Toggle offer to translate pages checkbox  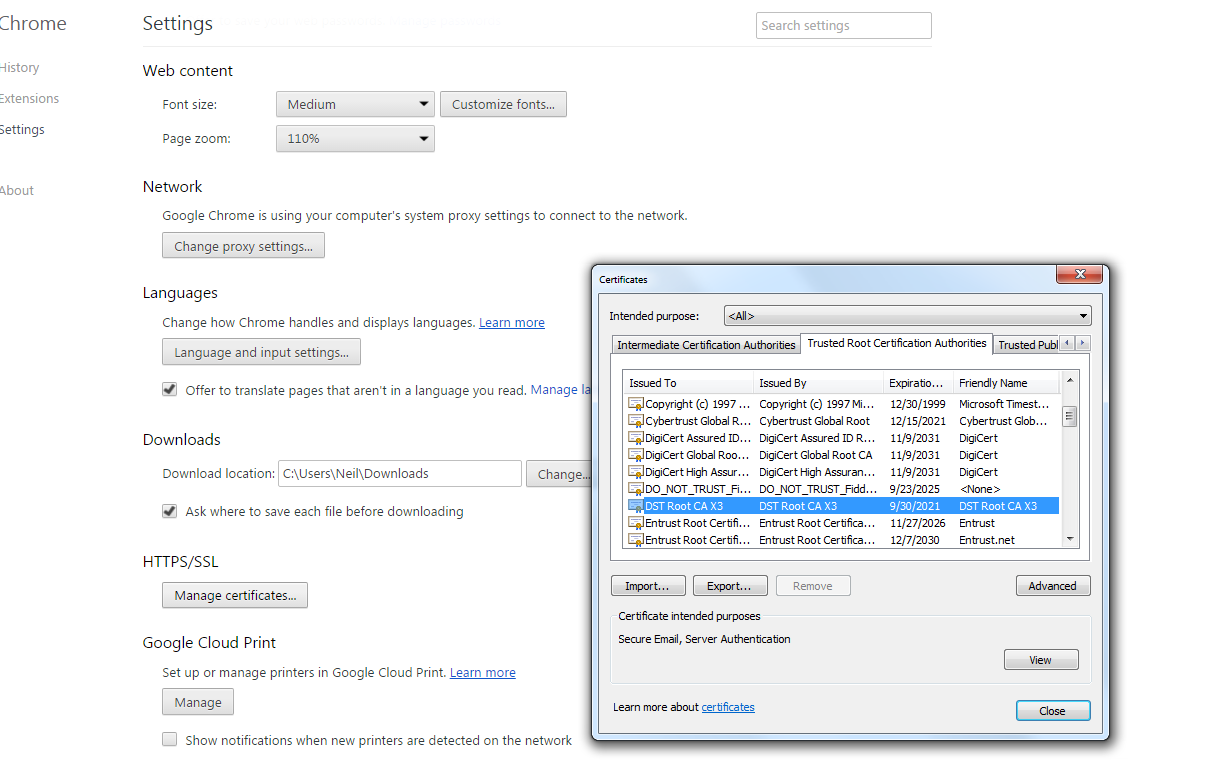point(170,390)
